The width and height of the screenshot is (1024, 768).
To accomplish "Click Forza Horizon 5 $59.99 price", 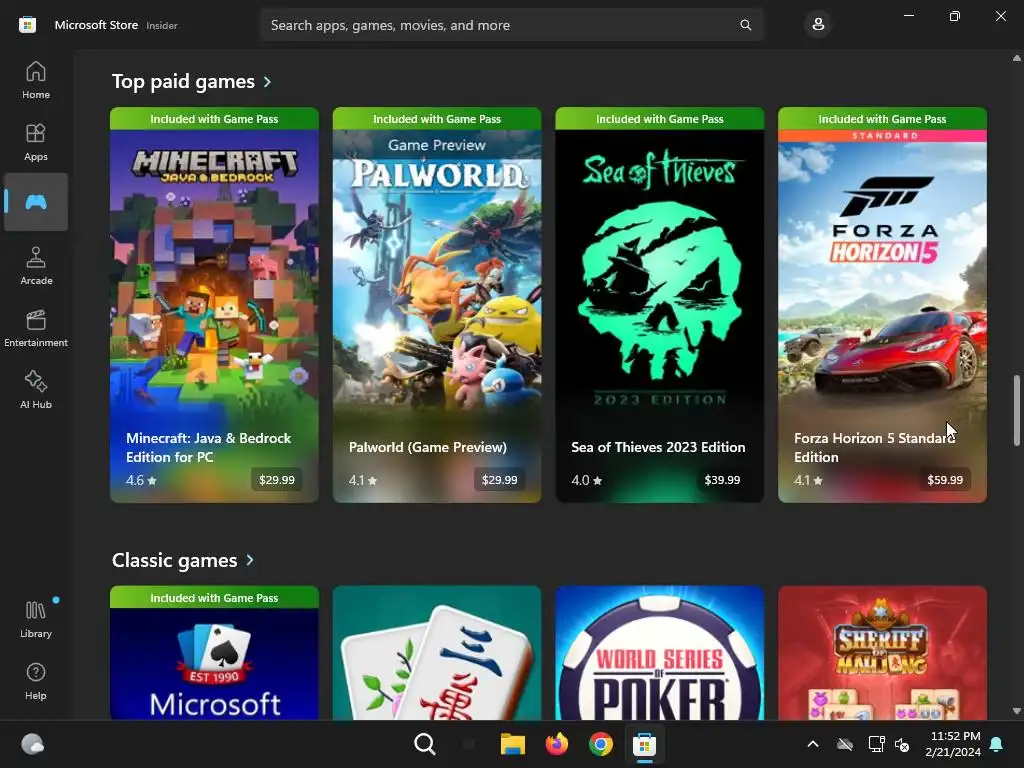I will [x=945, y=480].
